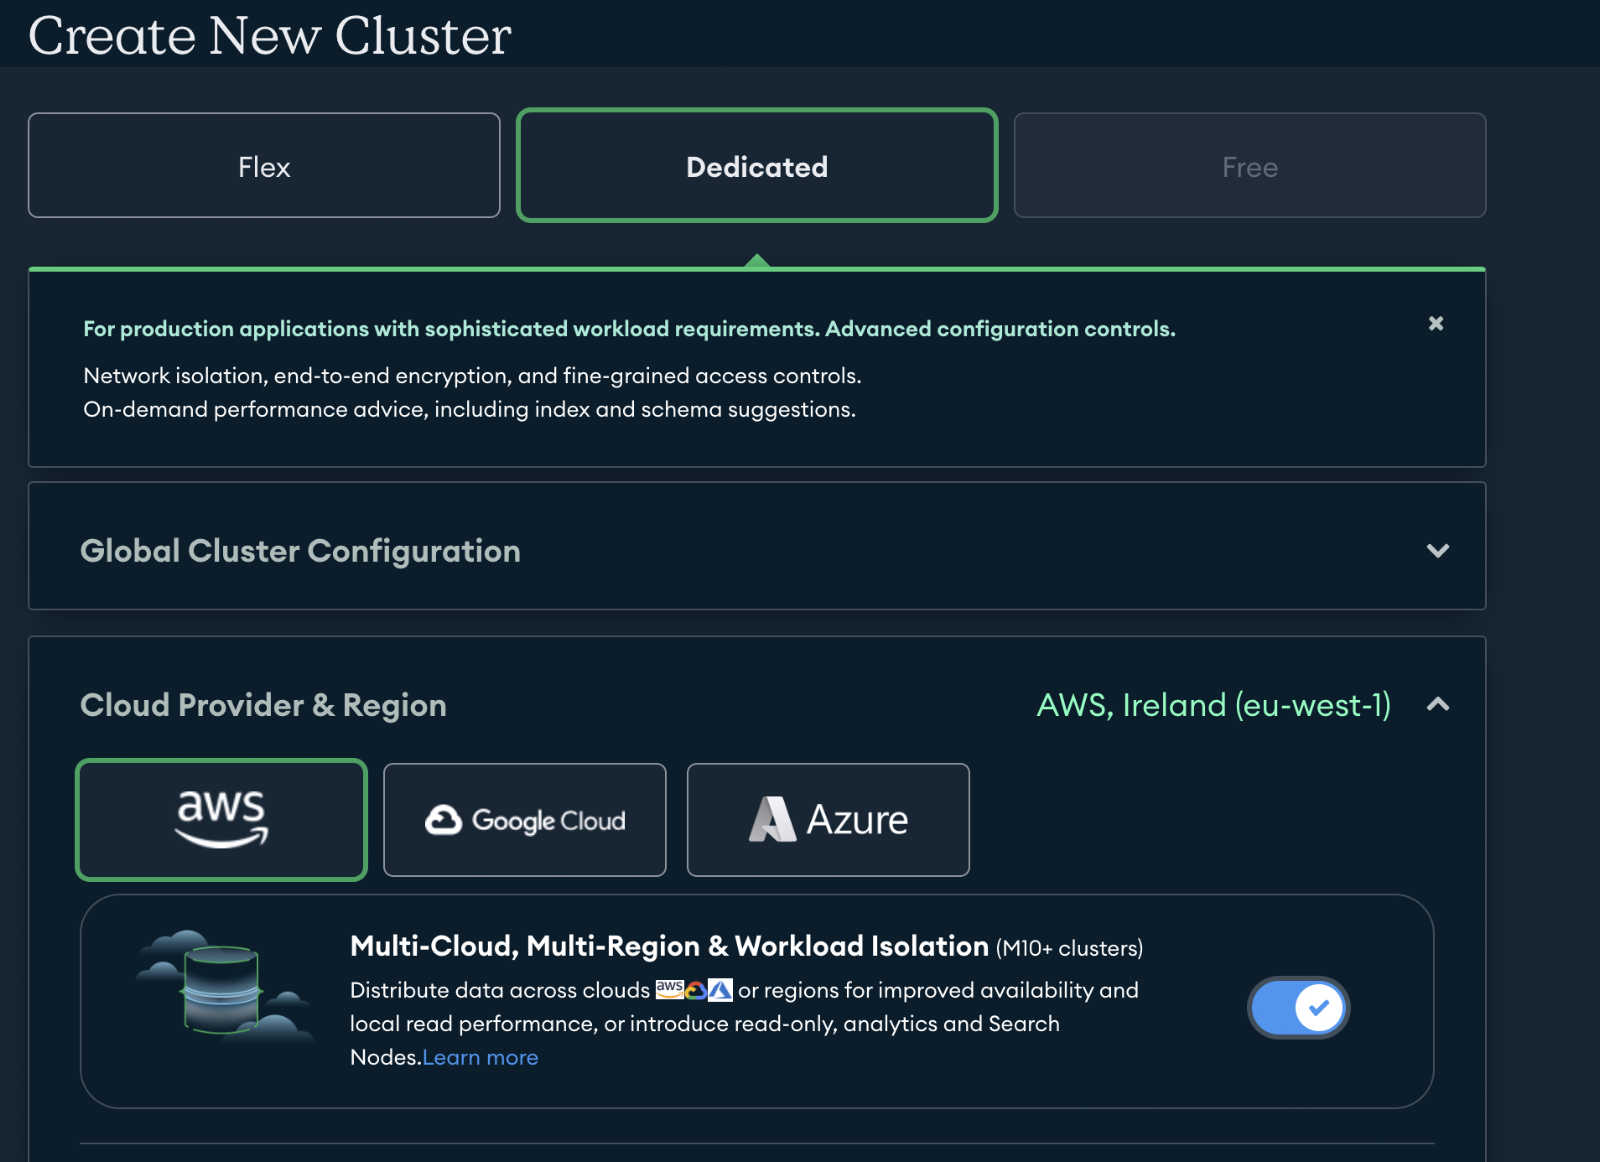1600x1162 pixels.
Task: Select the AWS cloud provider tile
Action: (x=221, y=820)
